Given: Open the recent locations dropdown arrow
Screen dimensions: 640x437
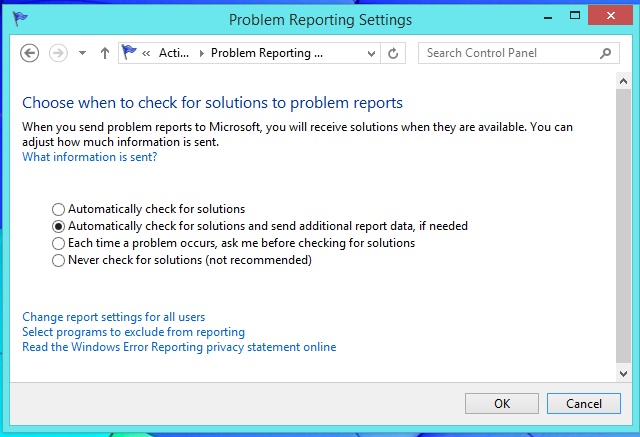Looking at the screenshot, I should [82, 53].
